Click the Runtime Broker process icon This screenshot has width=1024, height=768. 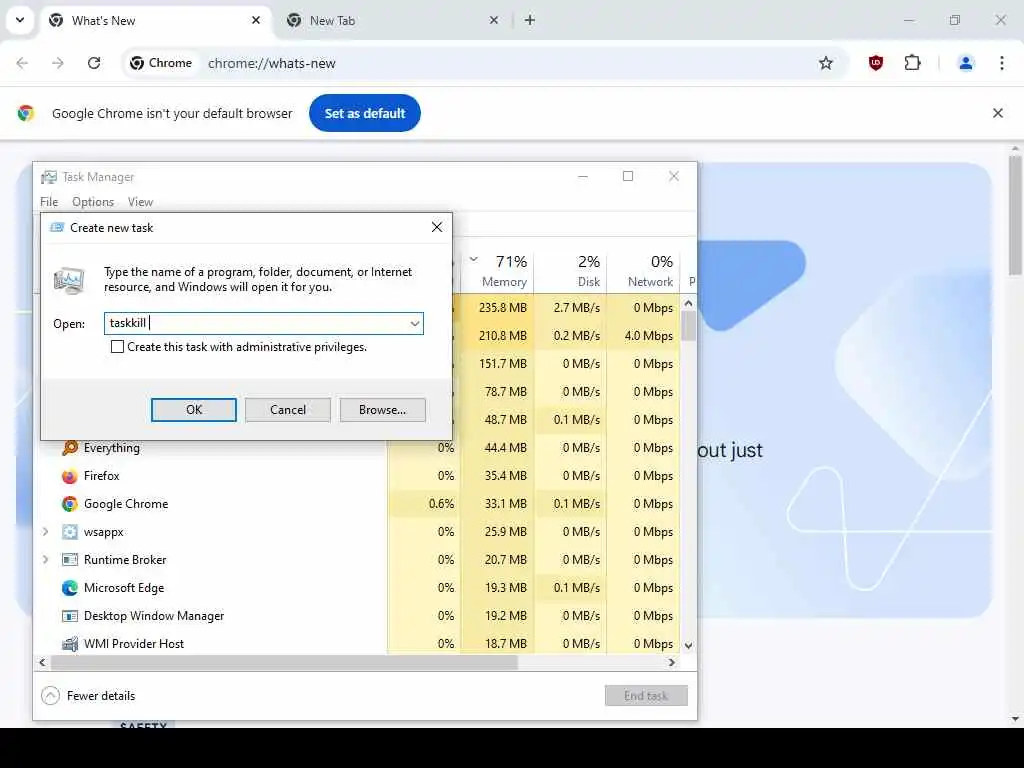[70, 560]
